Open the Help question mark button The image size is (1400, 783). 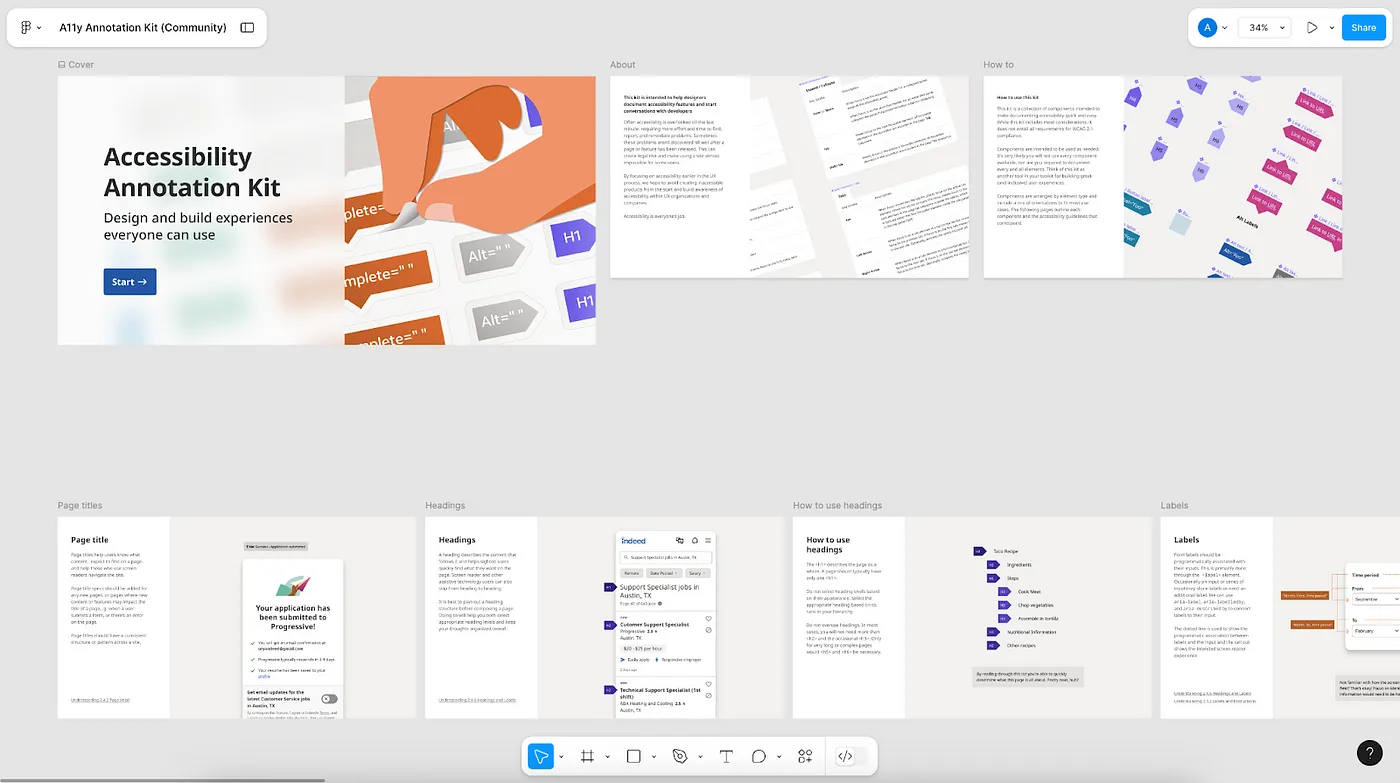click(1369, 753)
